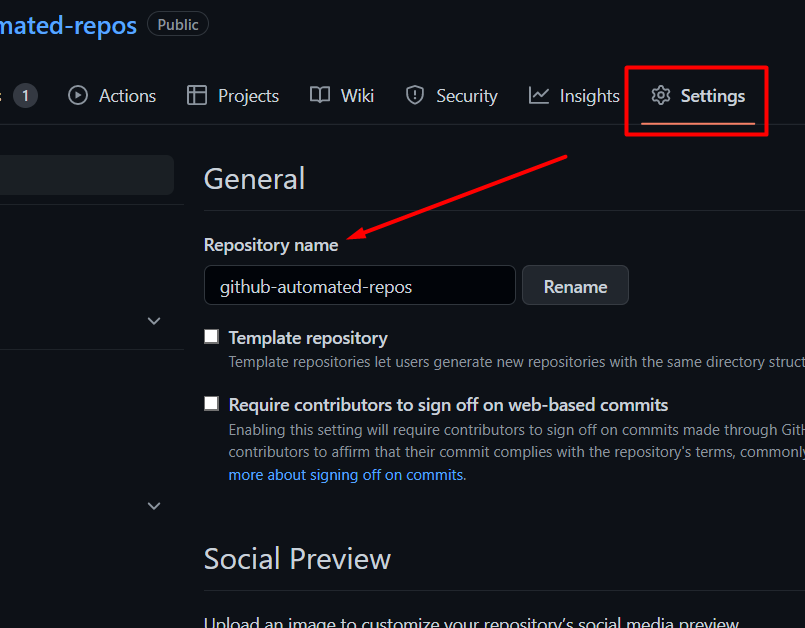The image size is (805, 628).
Task: Click the Projects table icon
Action: click(x=197, y=96)
